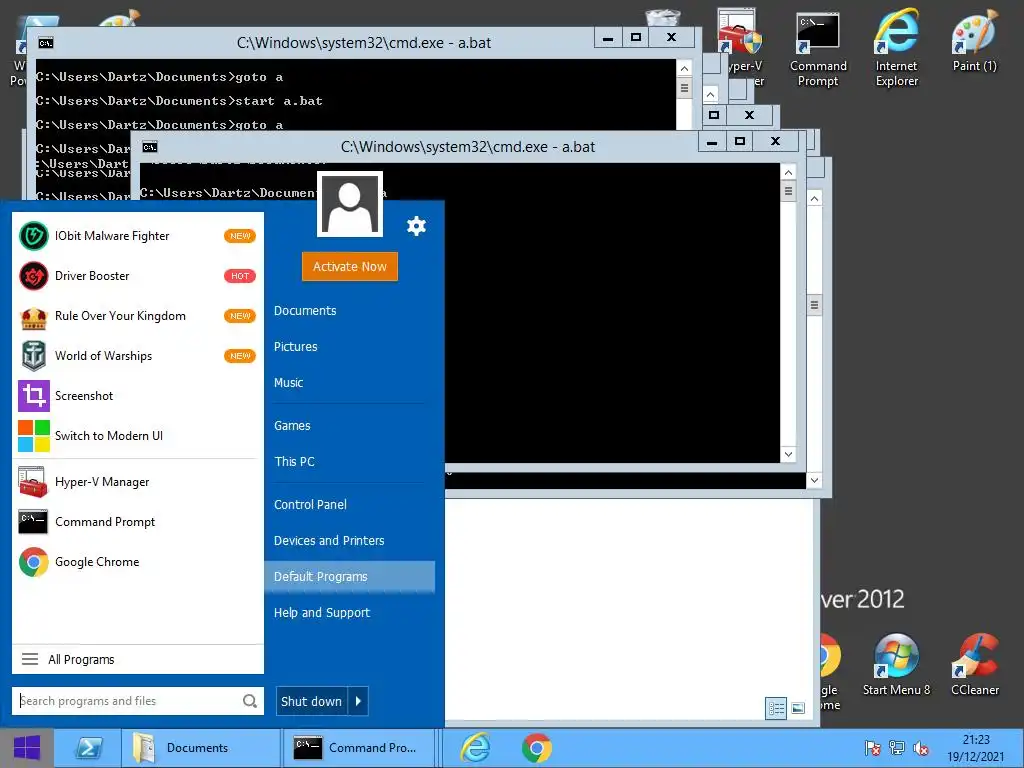Expand the Shut down options arrow
The height and width of the screenshot is (768, 1024).
358,701
